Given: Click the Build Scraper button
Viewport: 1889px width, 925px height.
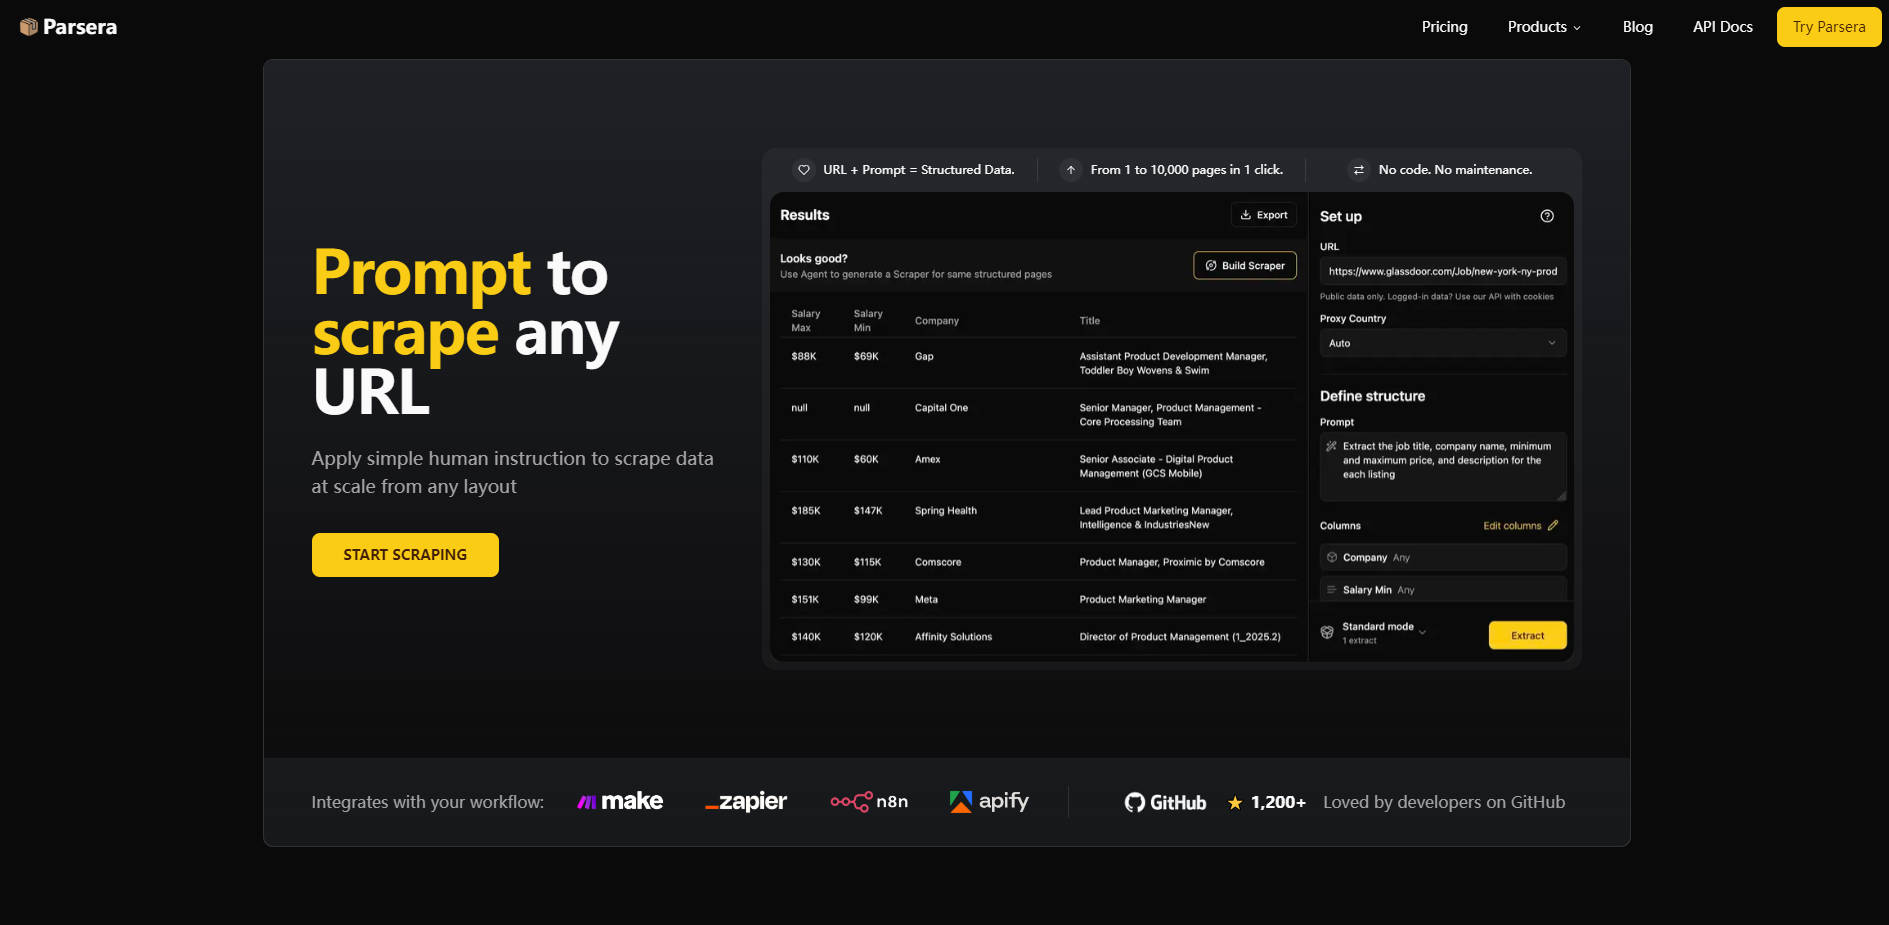Looking at the screenshot, I should coord(1245,265).
